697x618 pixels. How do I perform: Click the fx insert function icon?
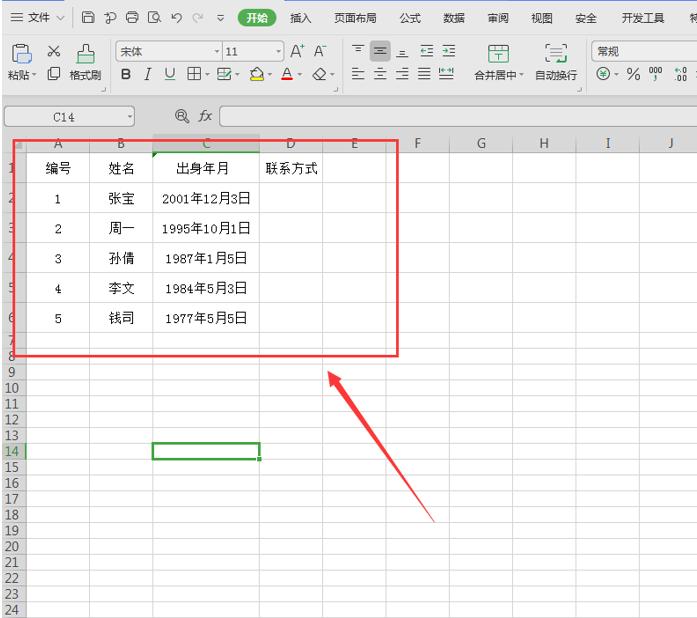(205, 116)
